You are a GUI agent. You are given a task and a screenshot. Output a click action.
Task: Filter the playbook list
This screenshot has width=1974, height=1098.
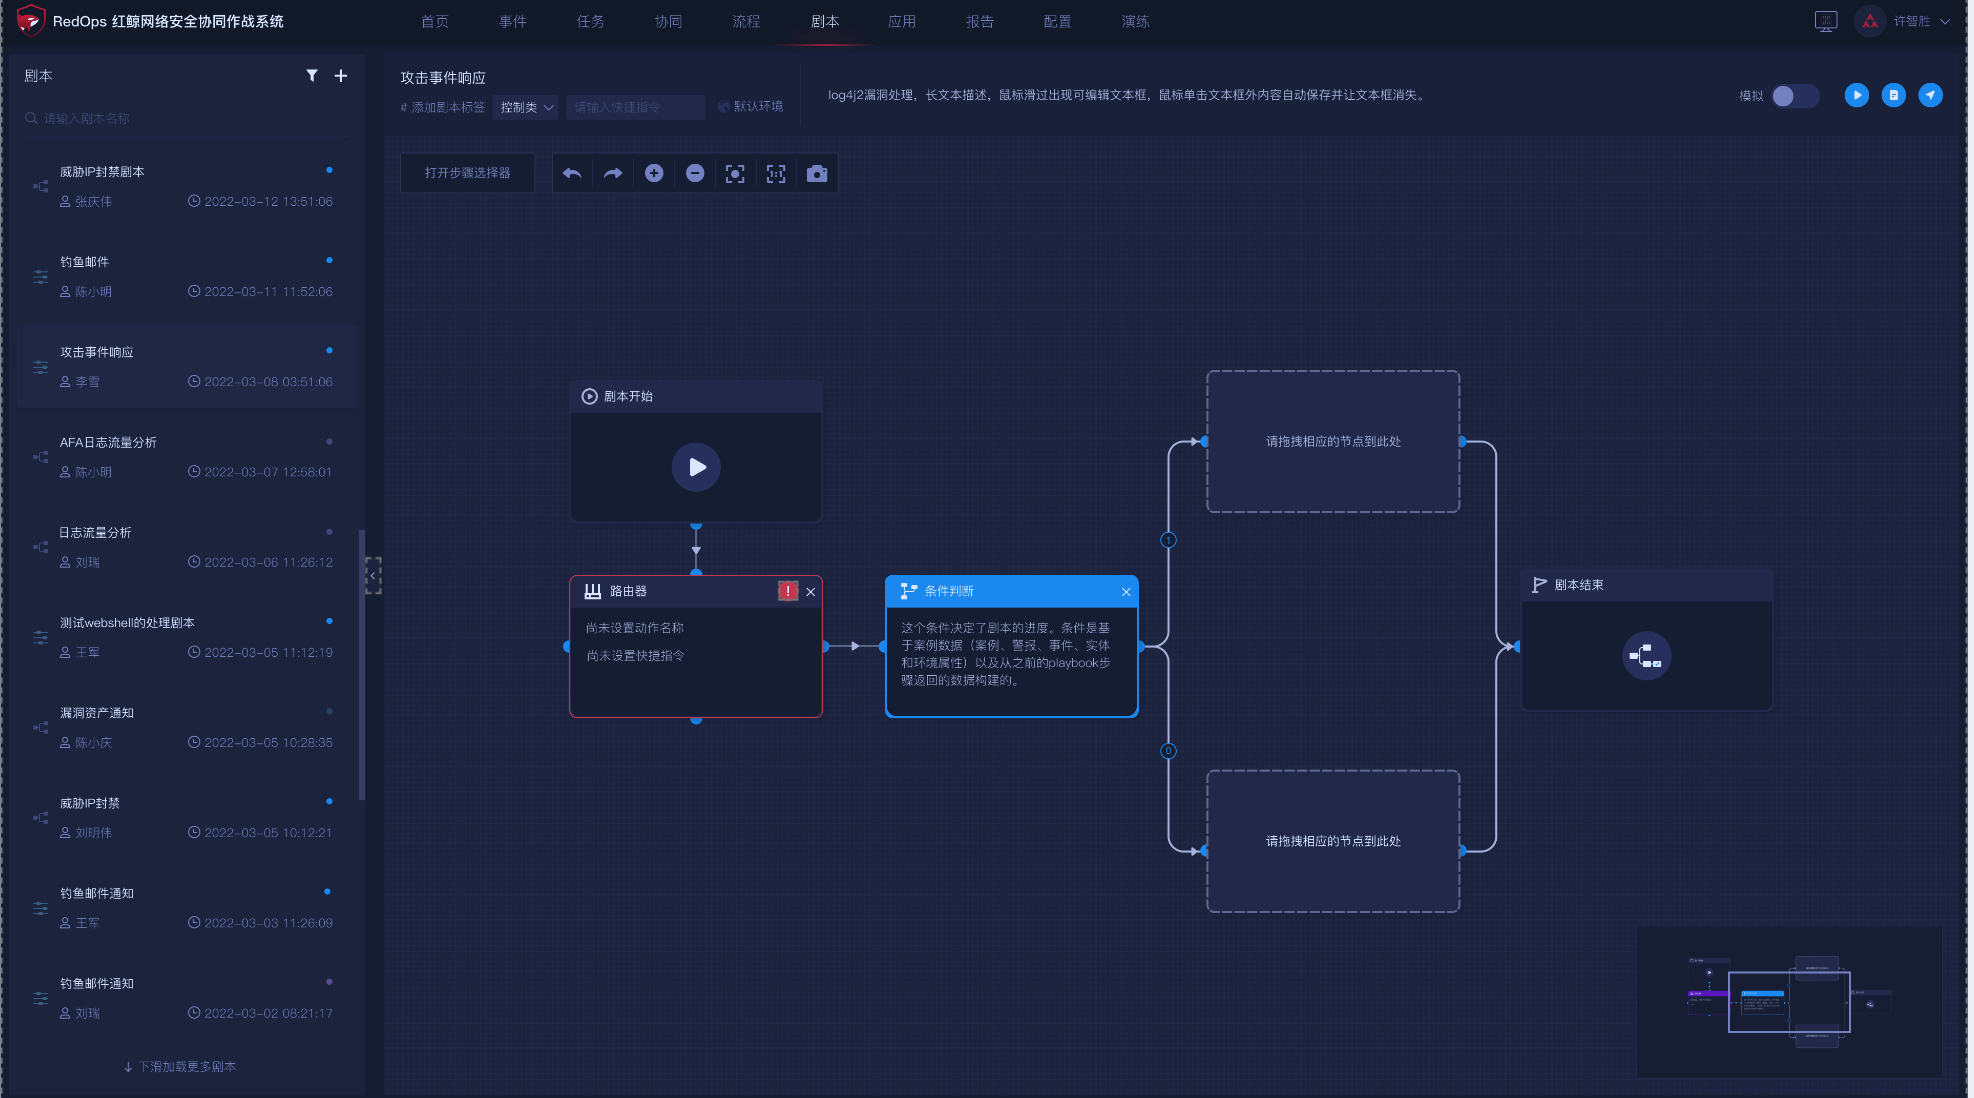(312, 75)
